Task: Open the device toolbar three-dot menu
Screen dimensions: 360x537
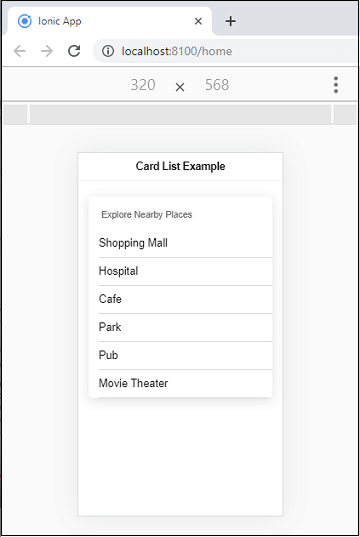Action: tap(336, 85)
